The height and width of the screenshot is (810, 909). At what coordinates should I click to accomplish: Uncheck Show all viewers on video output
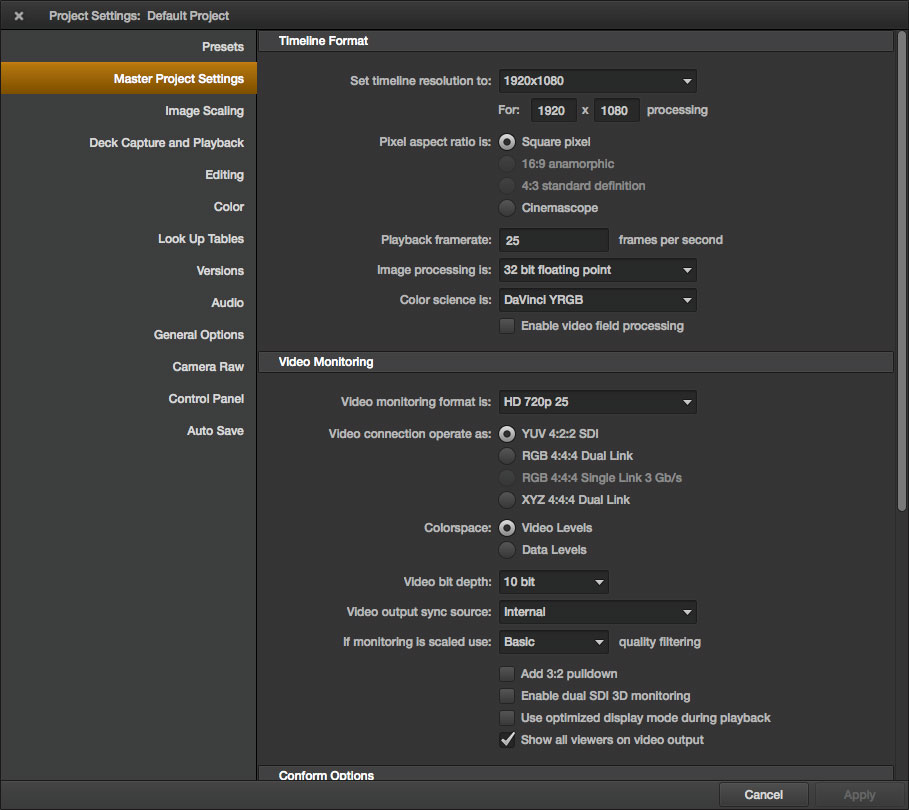(507, 740)
